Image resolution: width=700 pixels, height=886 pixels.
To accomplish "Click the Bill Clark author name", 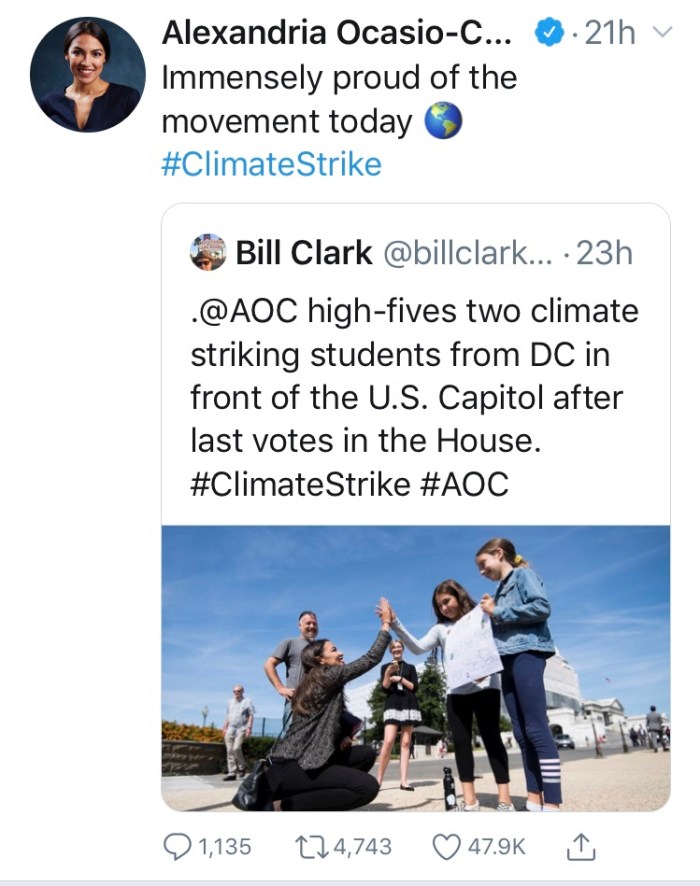I will tap(304, 253).
